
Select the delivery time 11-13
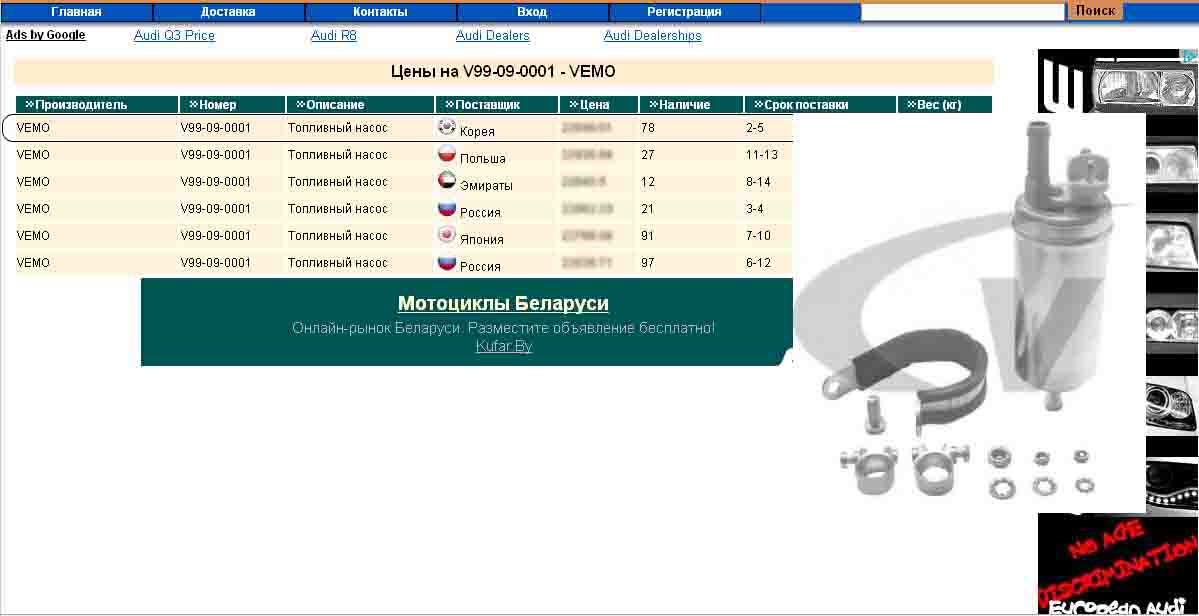point(762,155)
